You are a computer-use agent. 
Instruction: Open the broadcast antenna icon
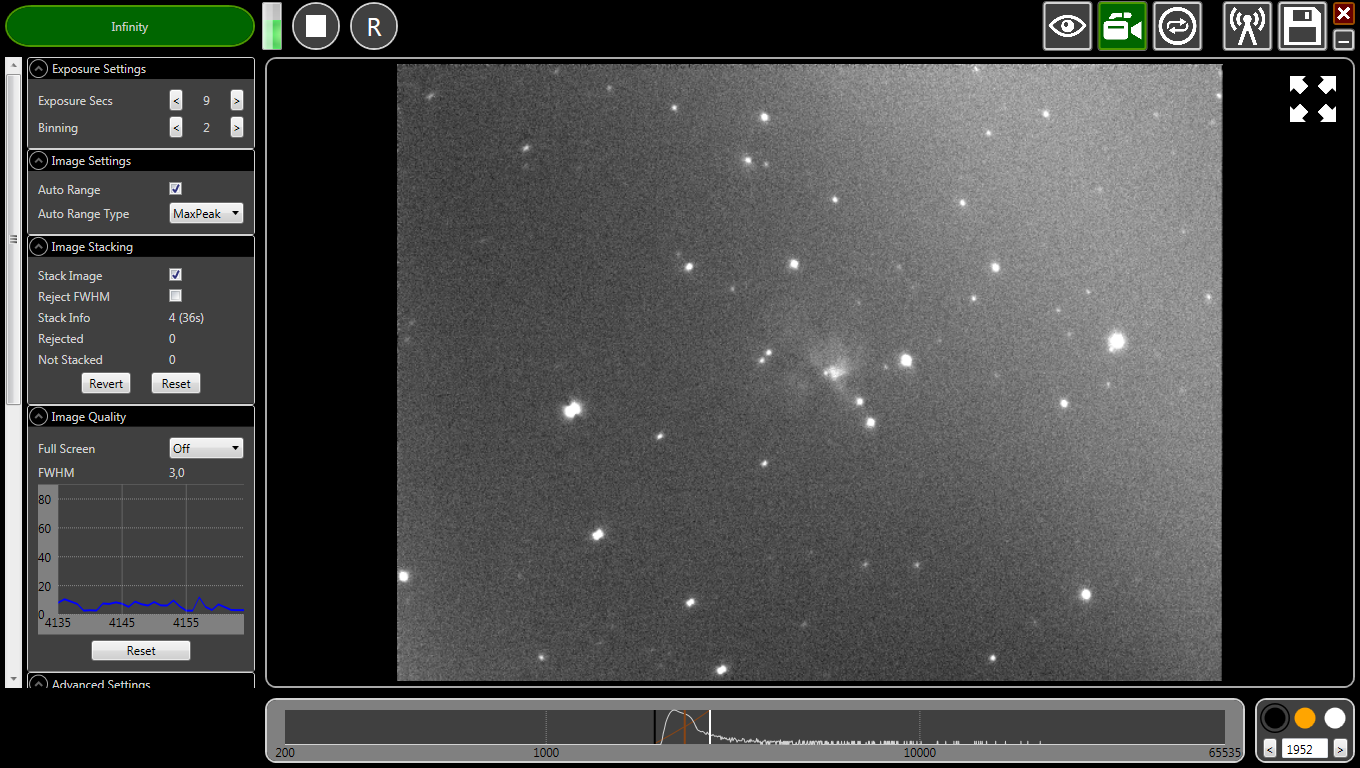1247,26
